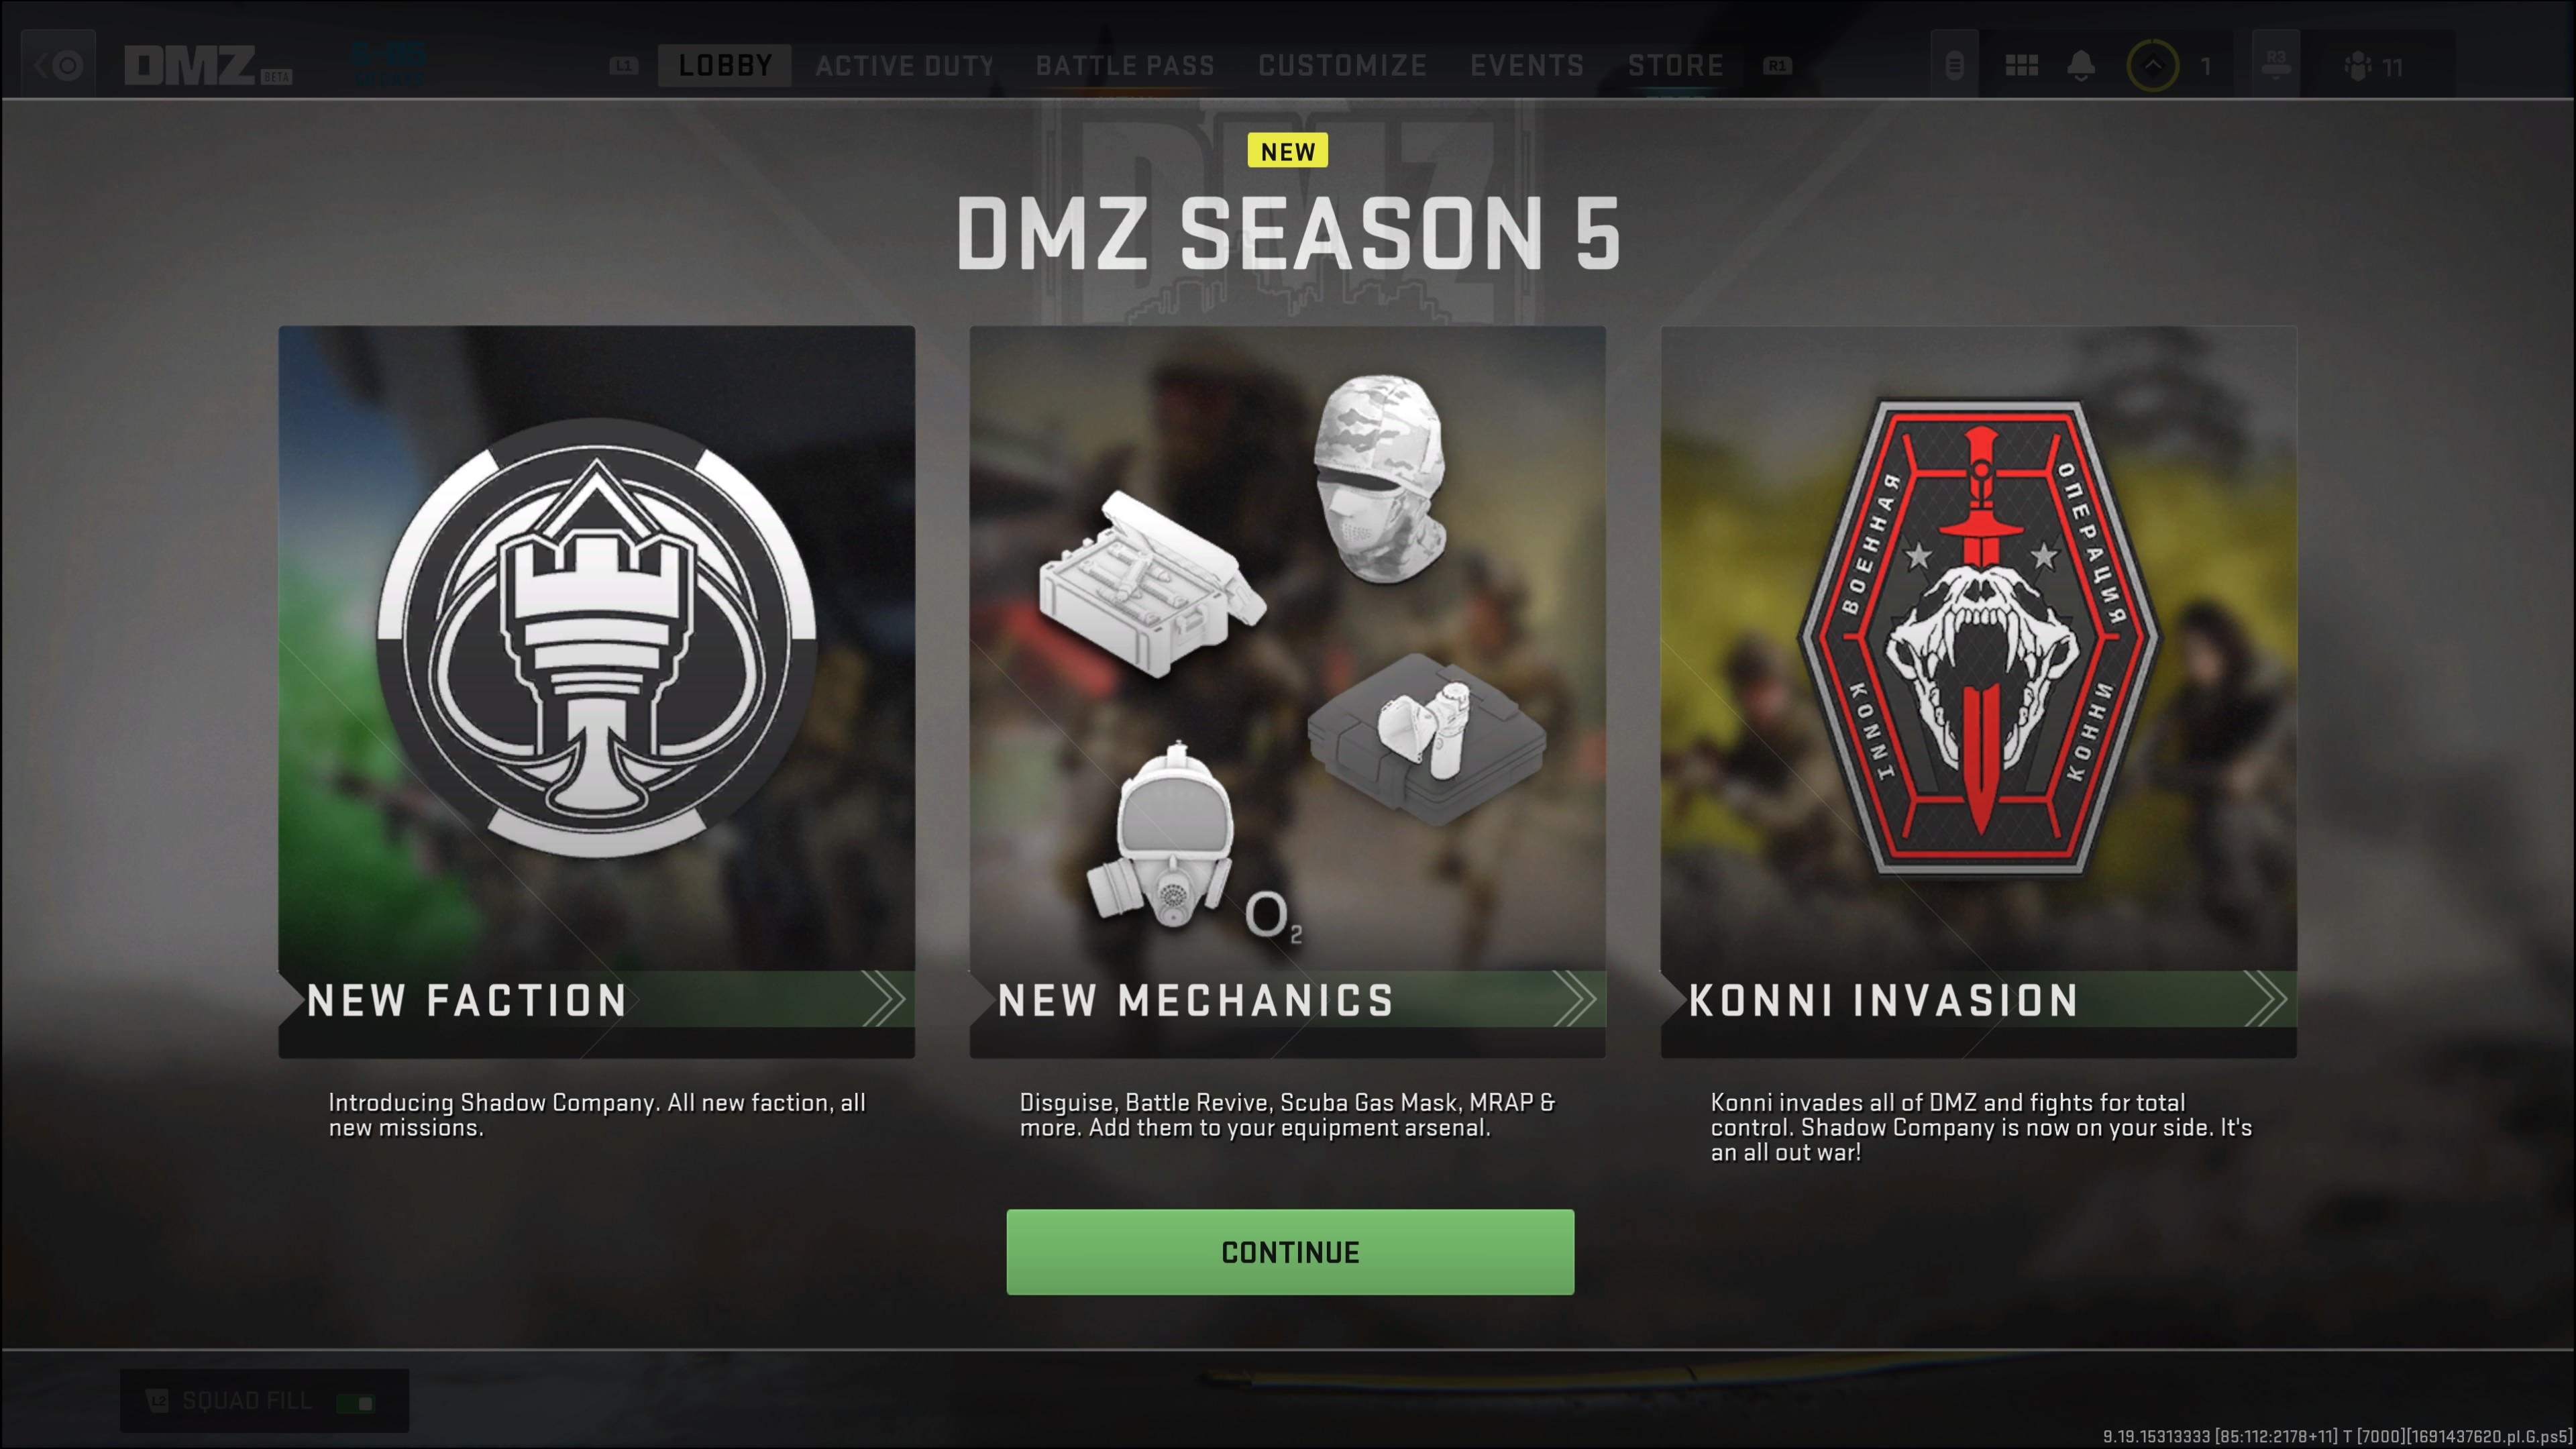Click the R1 next tab icon
Viewport: 2576px width, 1449px height.
pyautogui.click(x=1777, y=66)
